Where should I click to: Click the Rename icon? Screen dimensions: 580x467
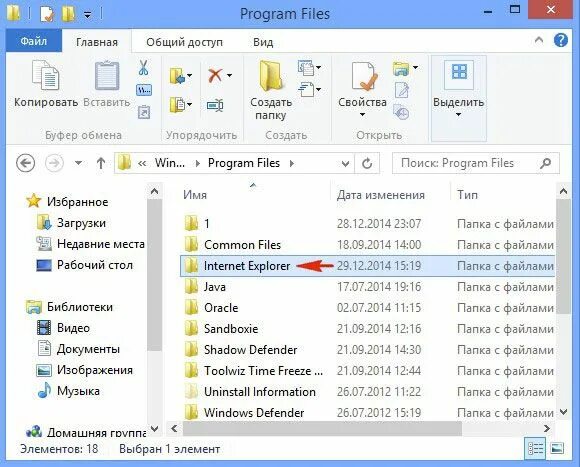[215, 105]
